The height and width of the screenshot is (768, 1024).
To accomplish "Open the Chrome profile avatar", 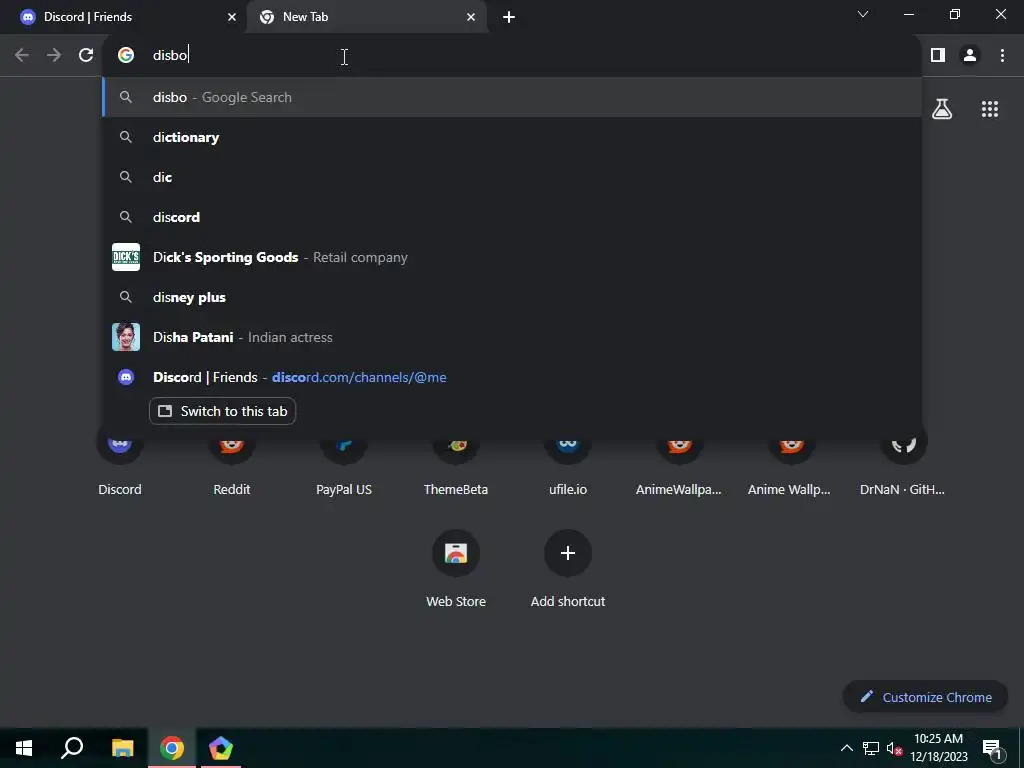I will 970,55.
